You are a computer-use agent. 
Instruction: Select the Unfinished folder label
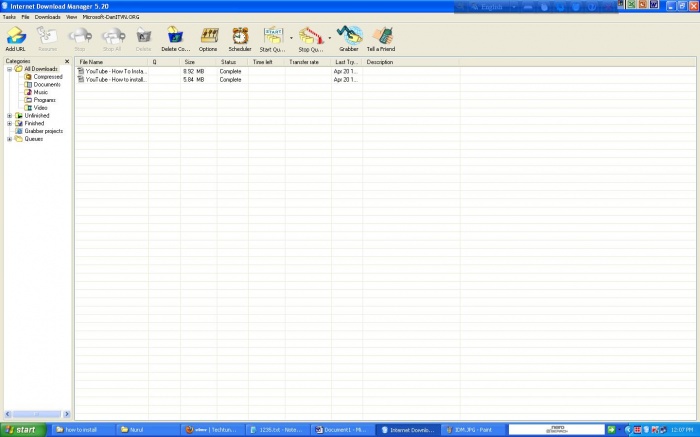click(37, 116)
